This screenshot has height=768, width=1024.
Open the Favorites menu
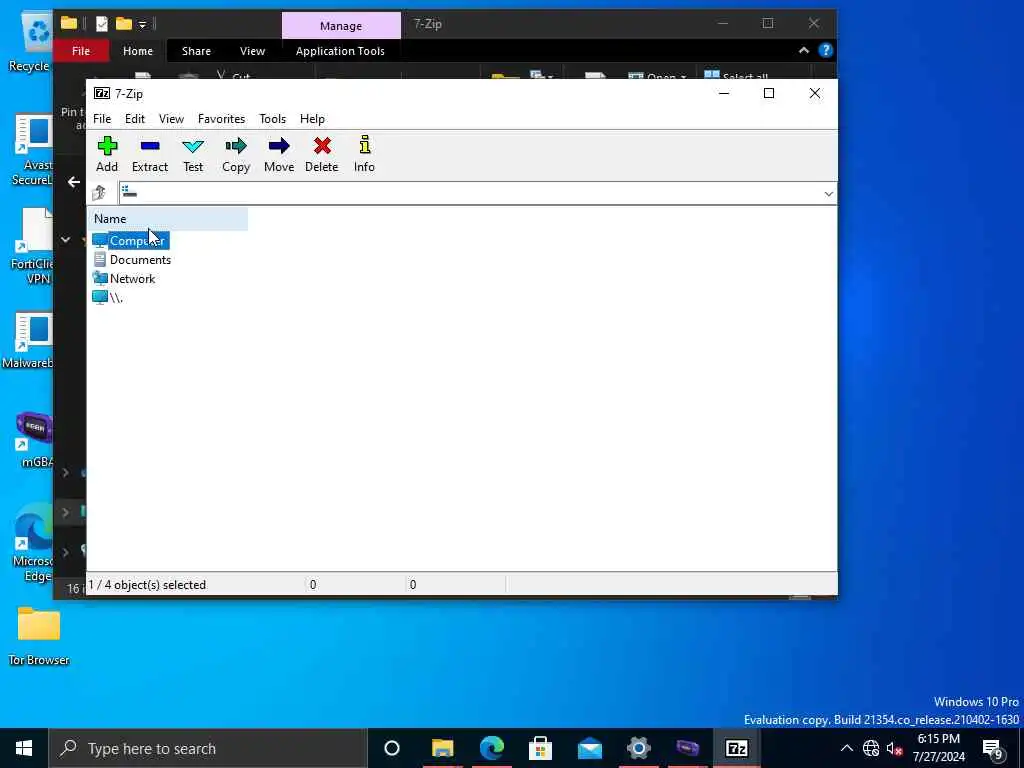(x=221, y=119)
